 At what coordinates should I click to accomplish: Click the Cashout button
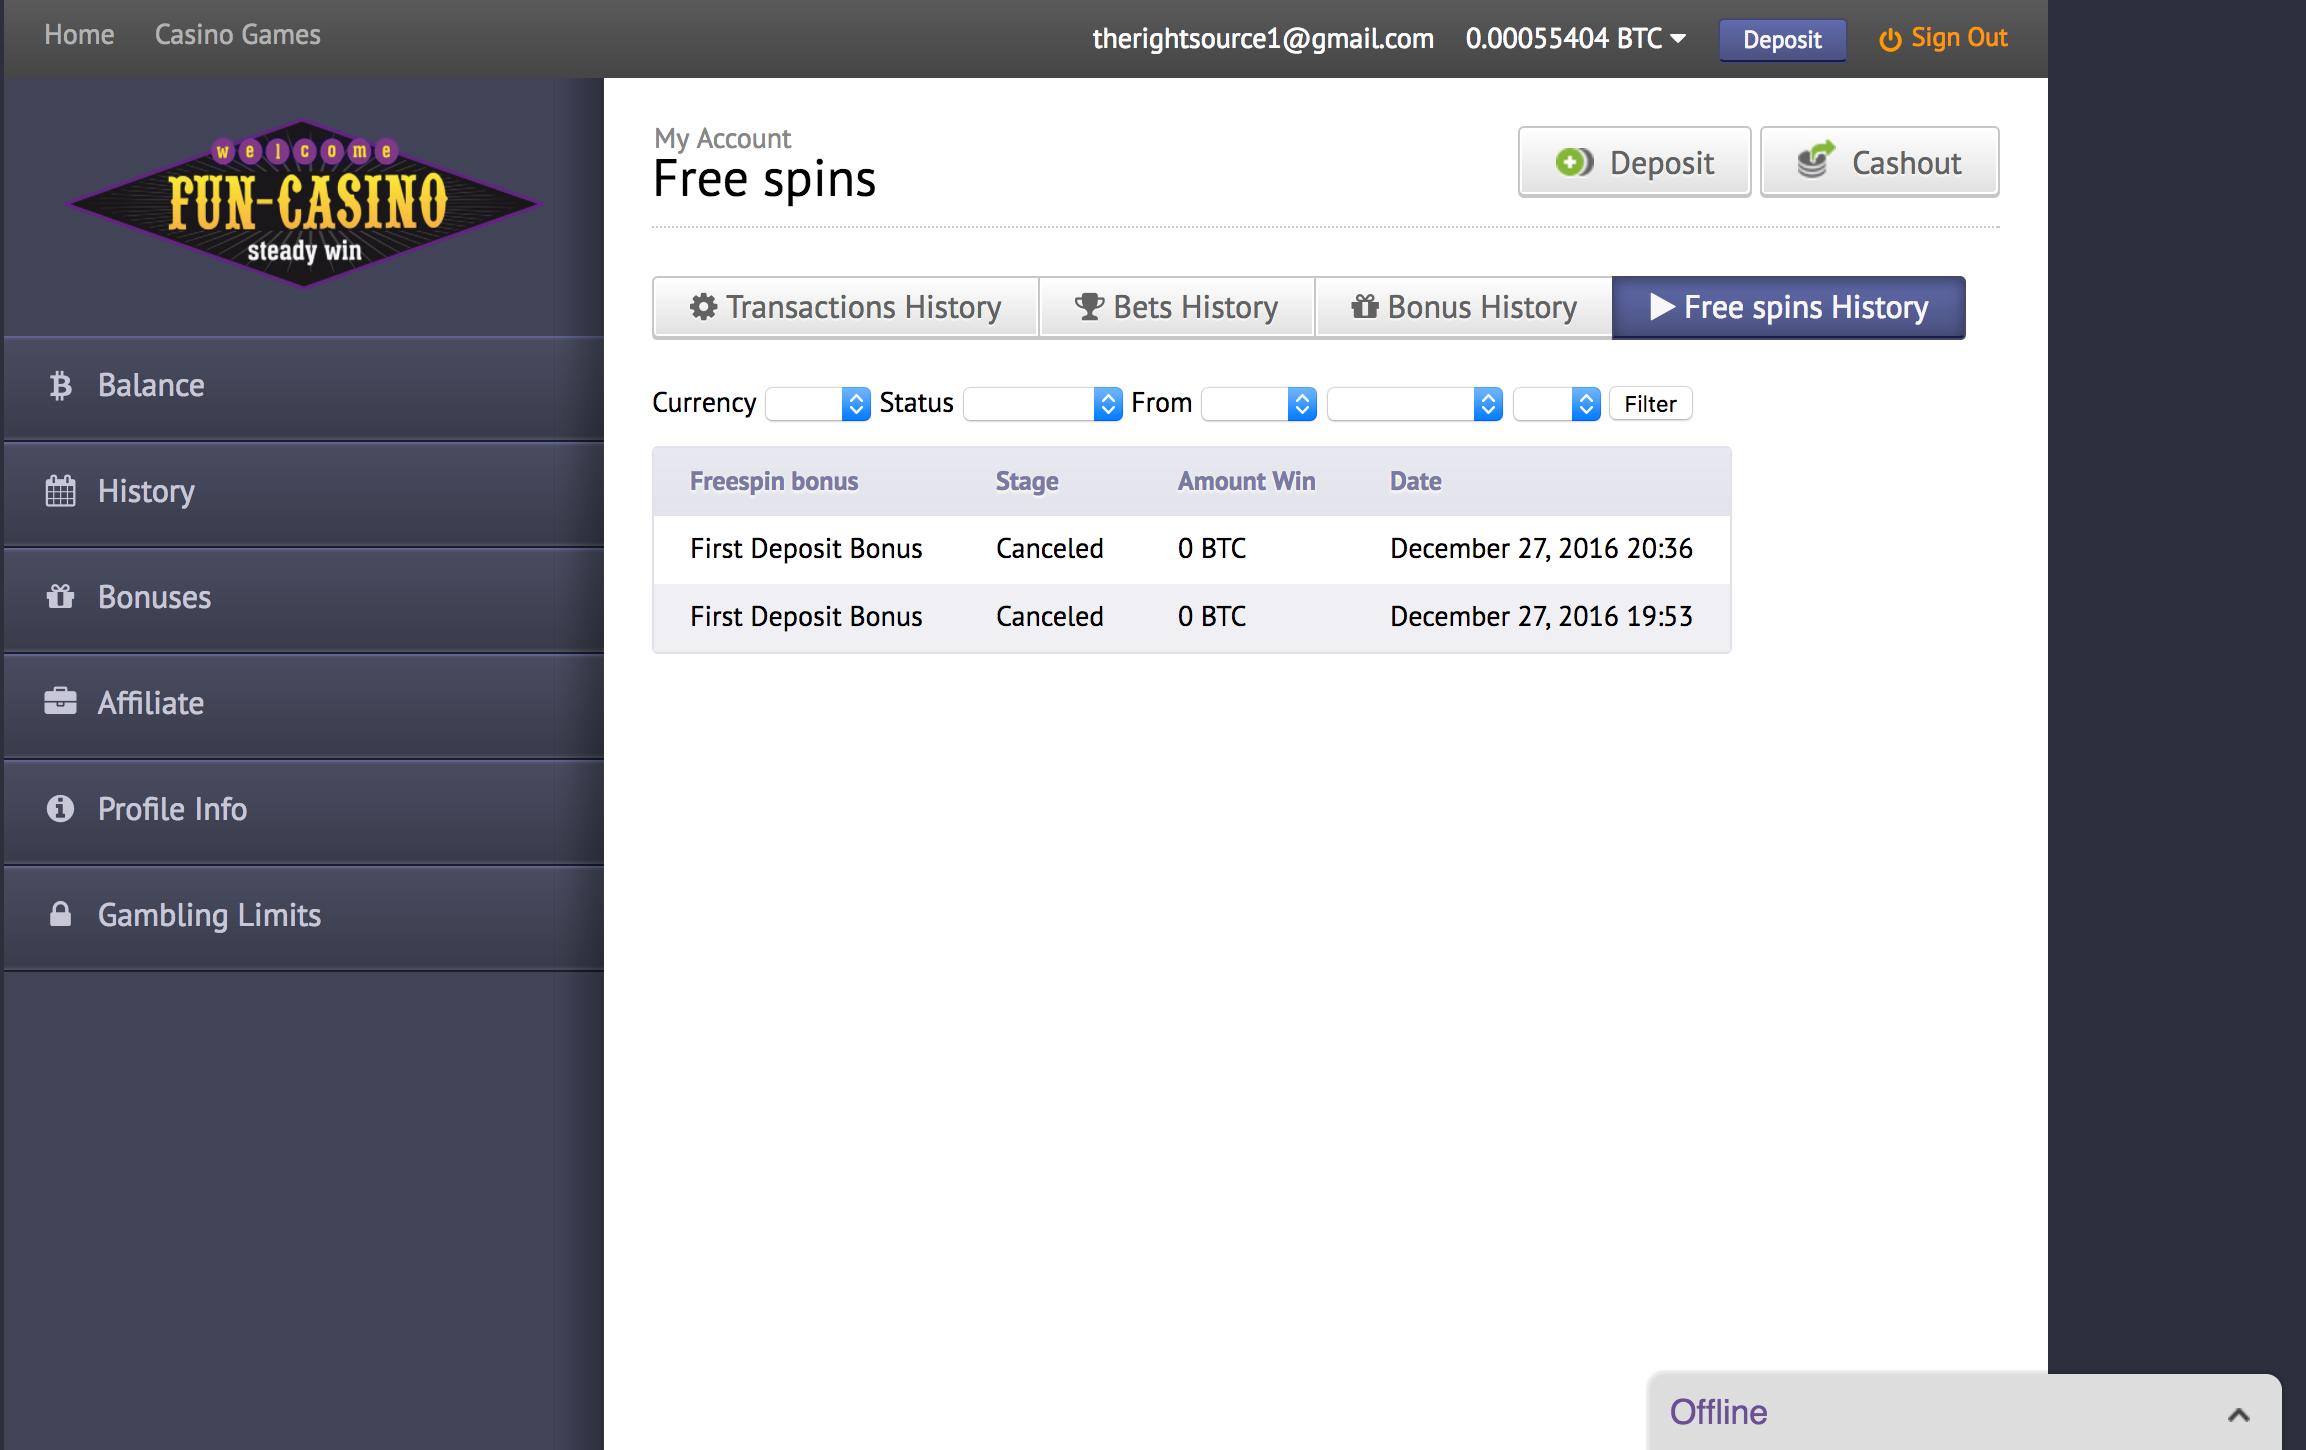pyautogui.click(x=1879, y=162)
